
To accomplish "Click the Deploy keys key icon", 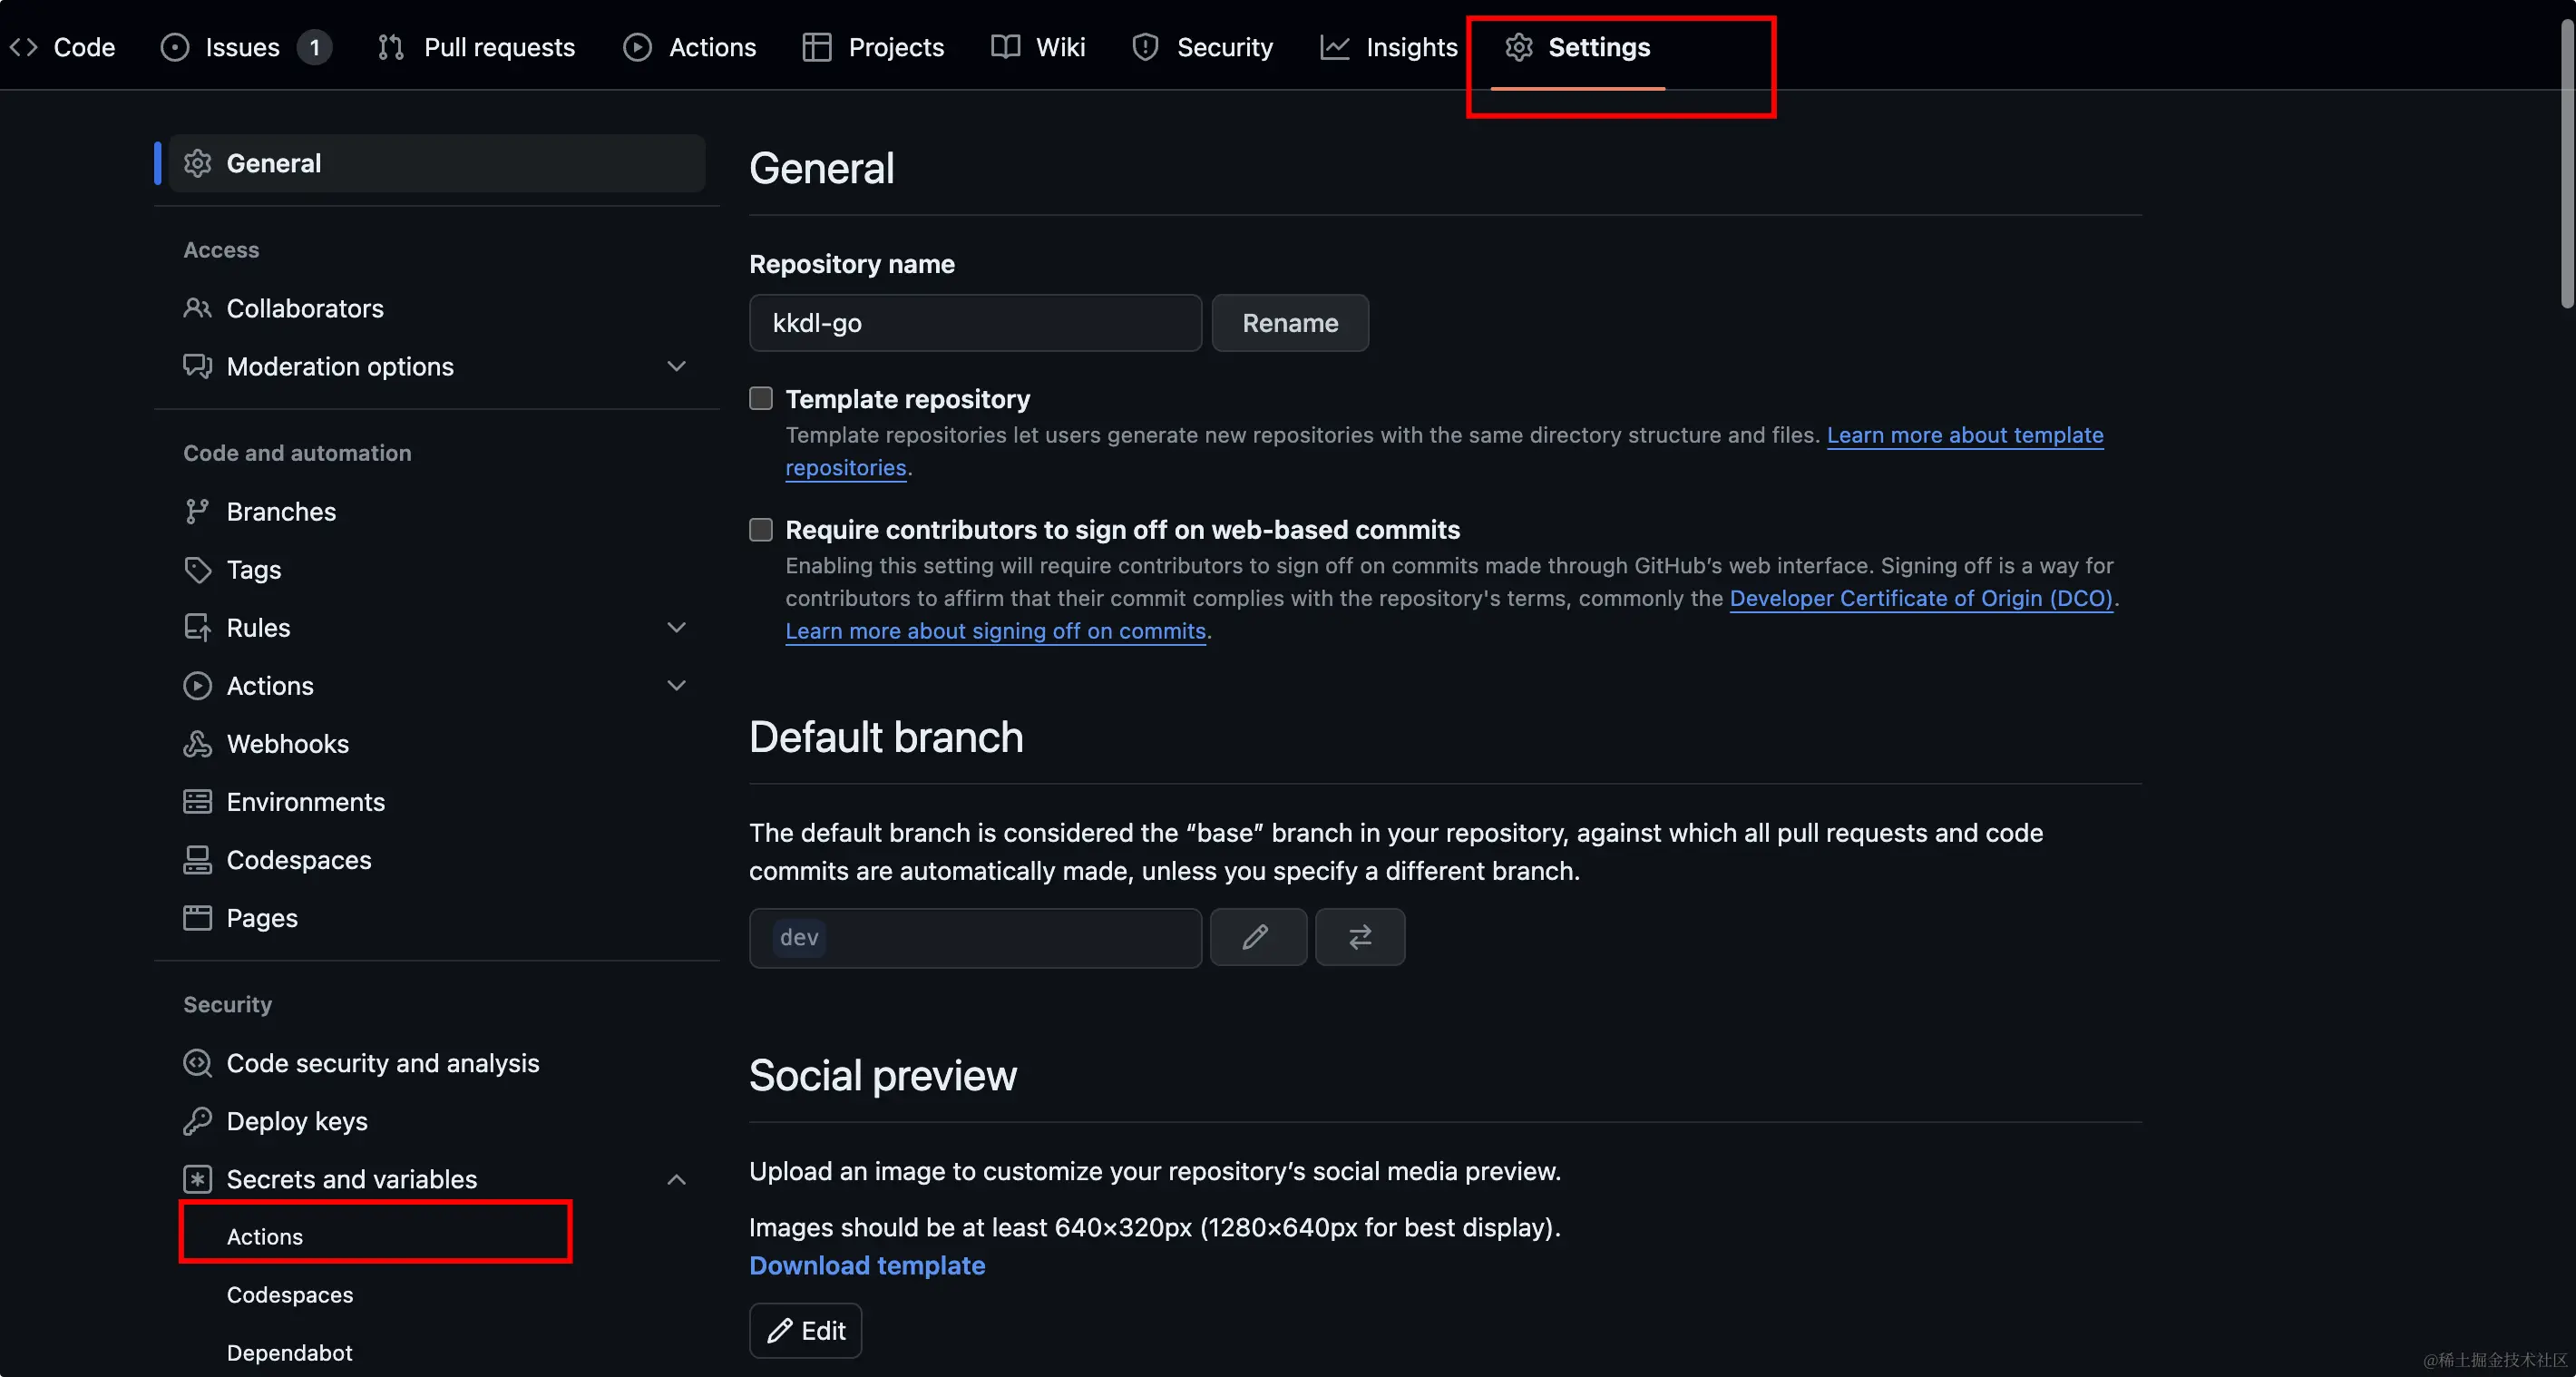I will 198,1120.
